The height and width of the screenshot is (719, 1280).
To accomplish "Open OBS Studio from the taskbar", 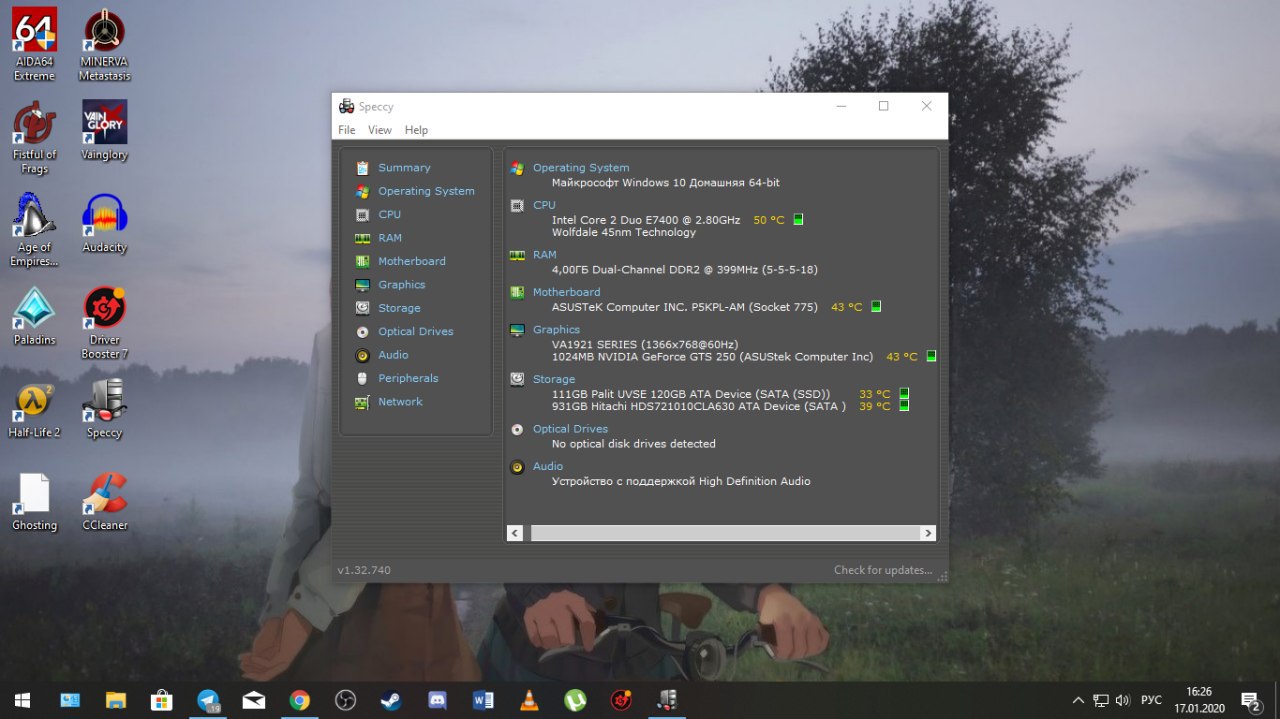I will pos(346,700).
